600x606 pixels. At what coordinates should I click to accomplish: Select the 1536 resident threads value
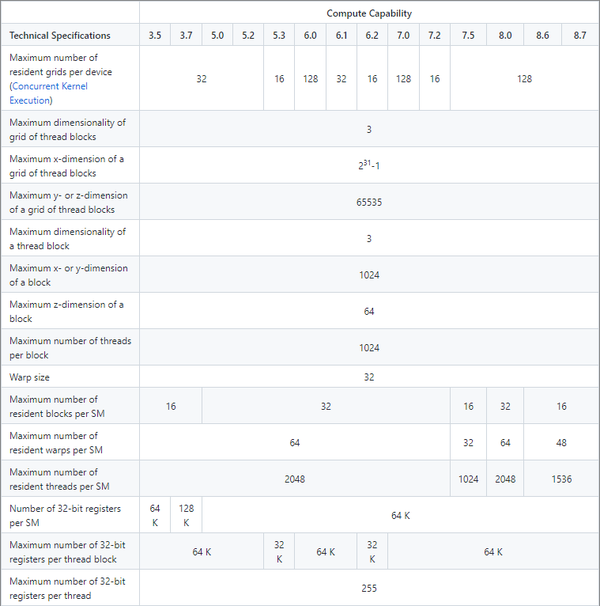561,479
